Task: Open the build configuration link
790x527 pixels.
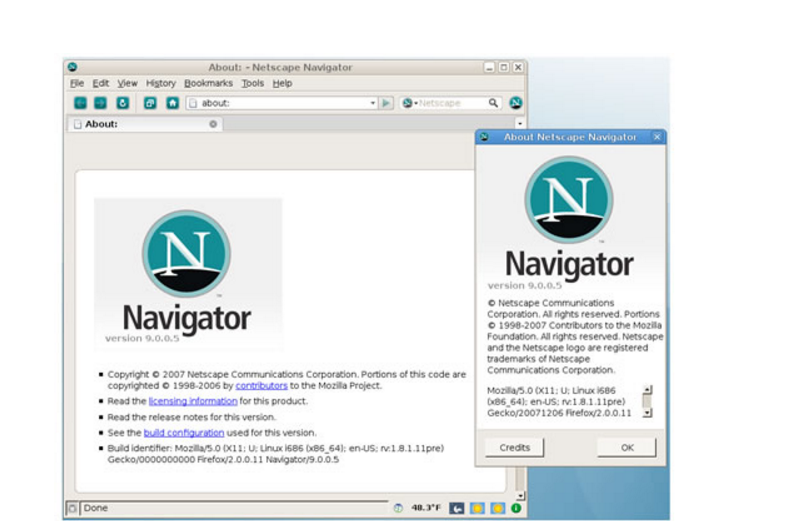Action: [184, 433]
